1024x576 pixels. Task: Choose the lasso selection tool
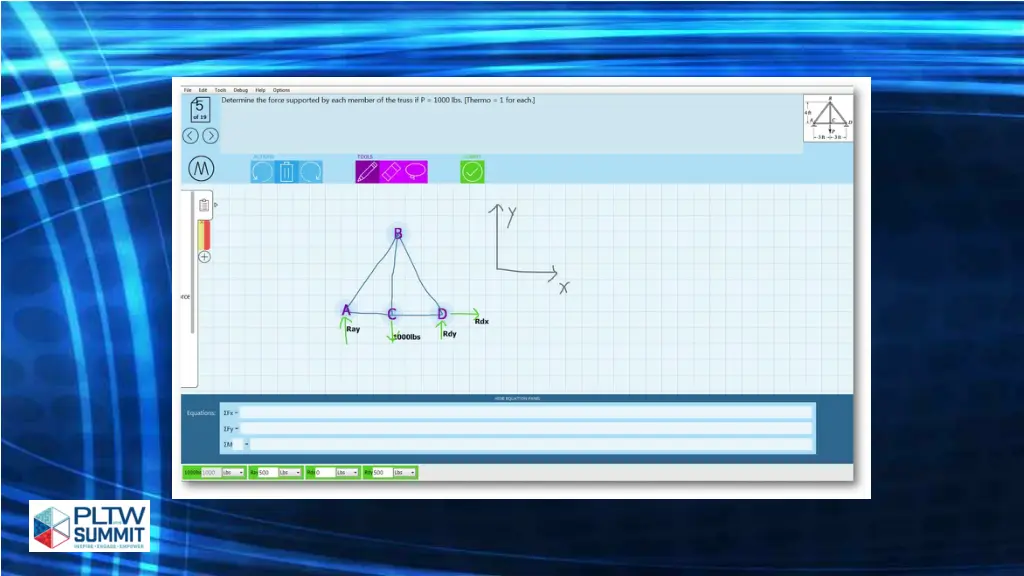[415, 171]
